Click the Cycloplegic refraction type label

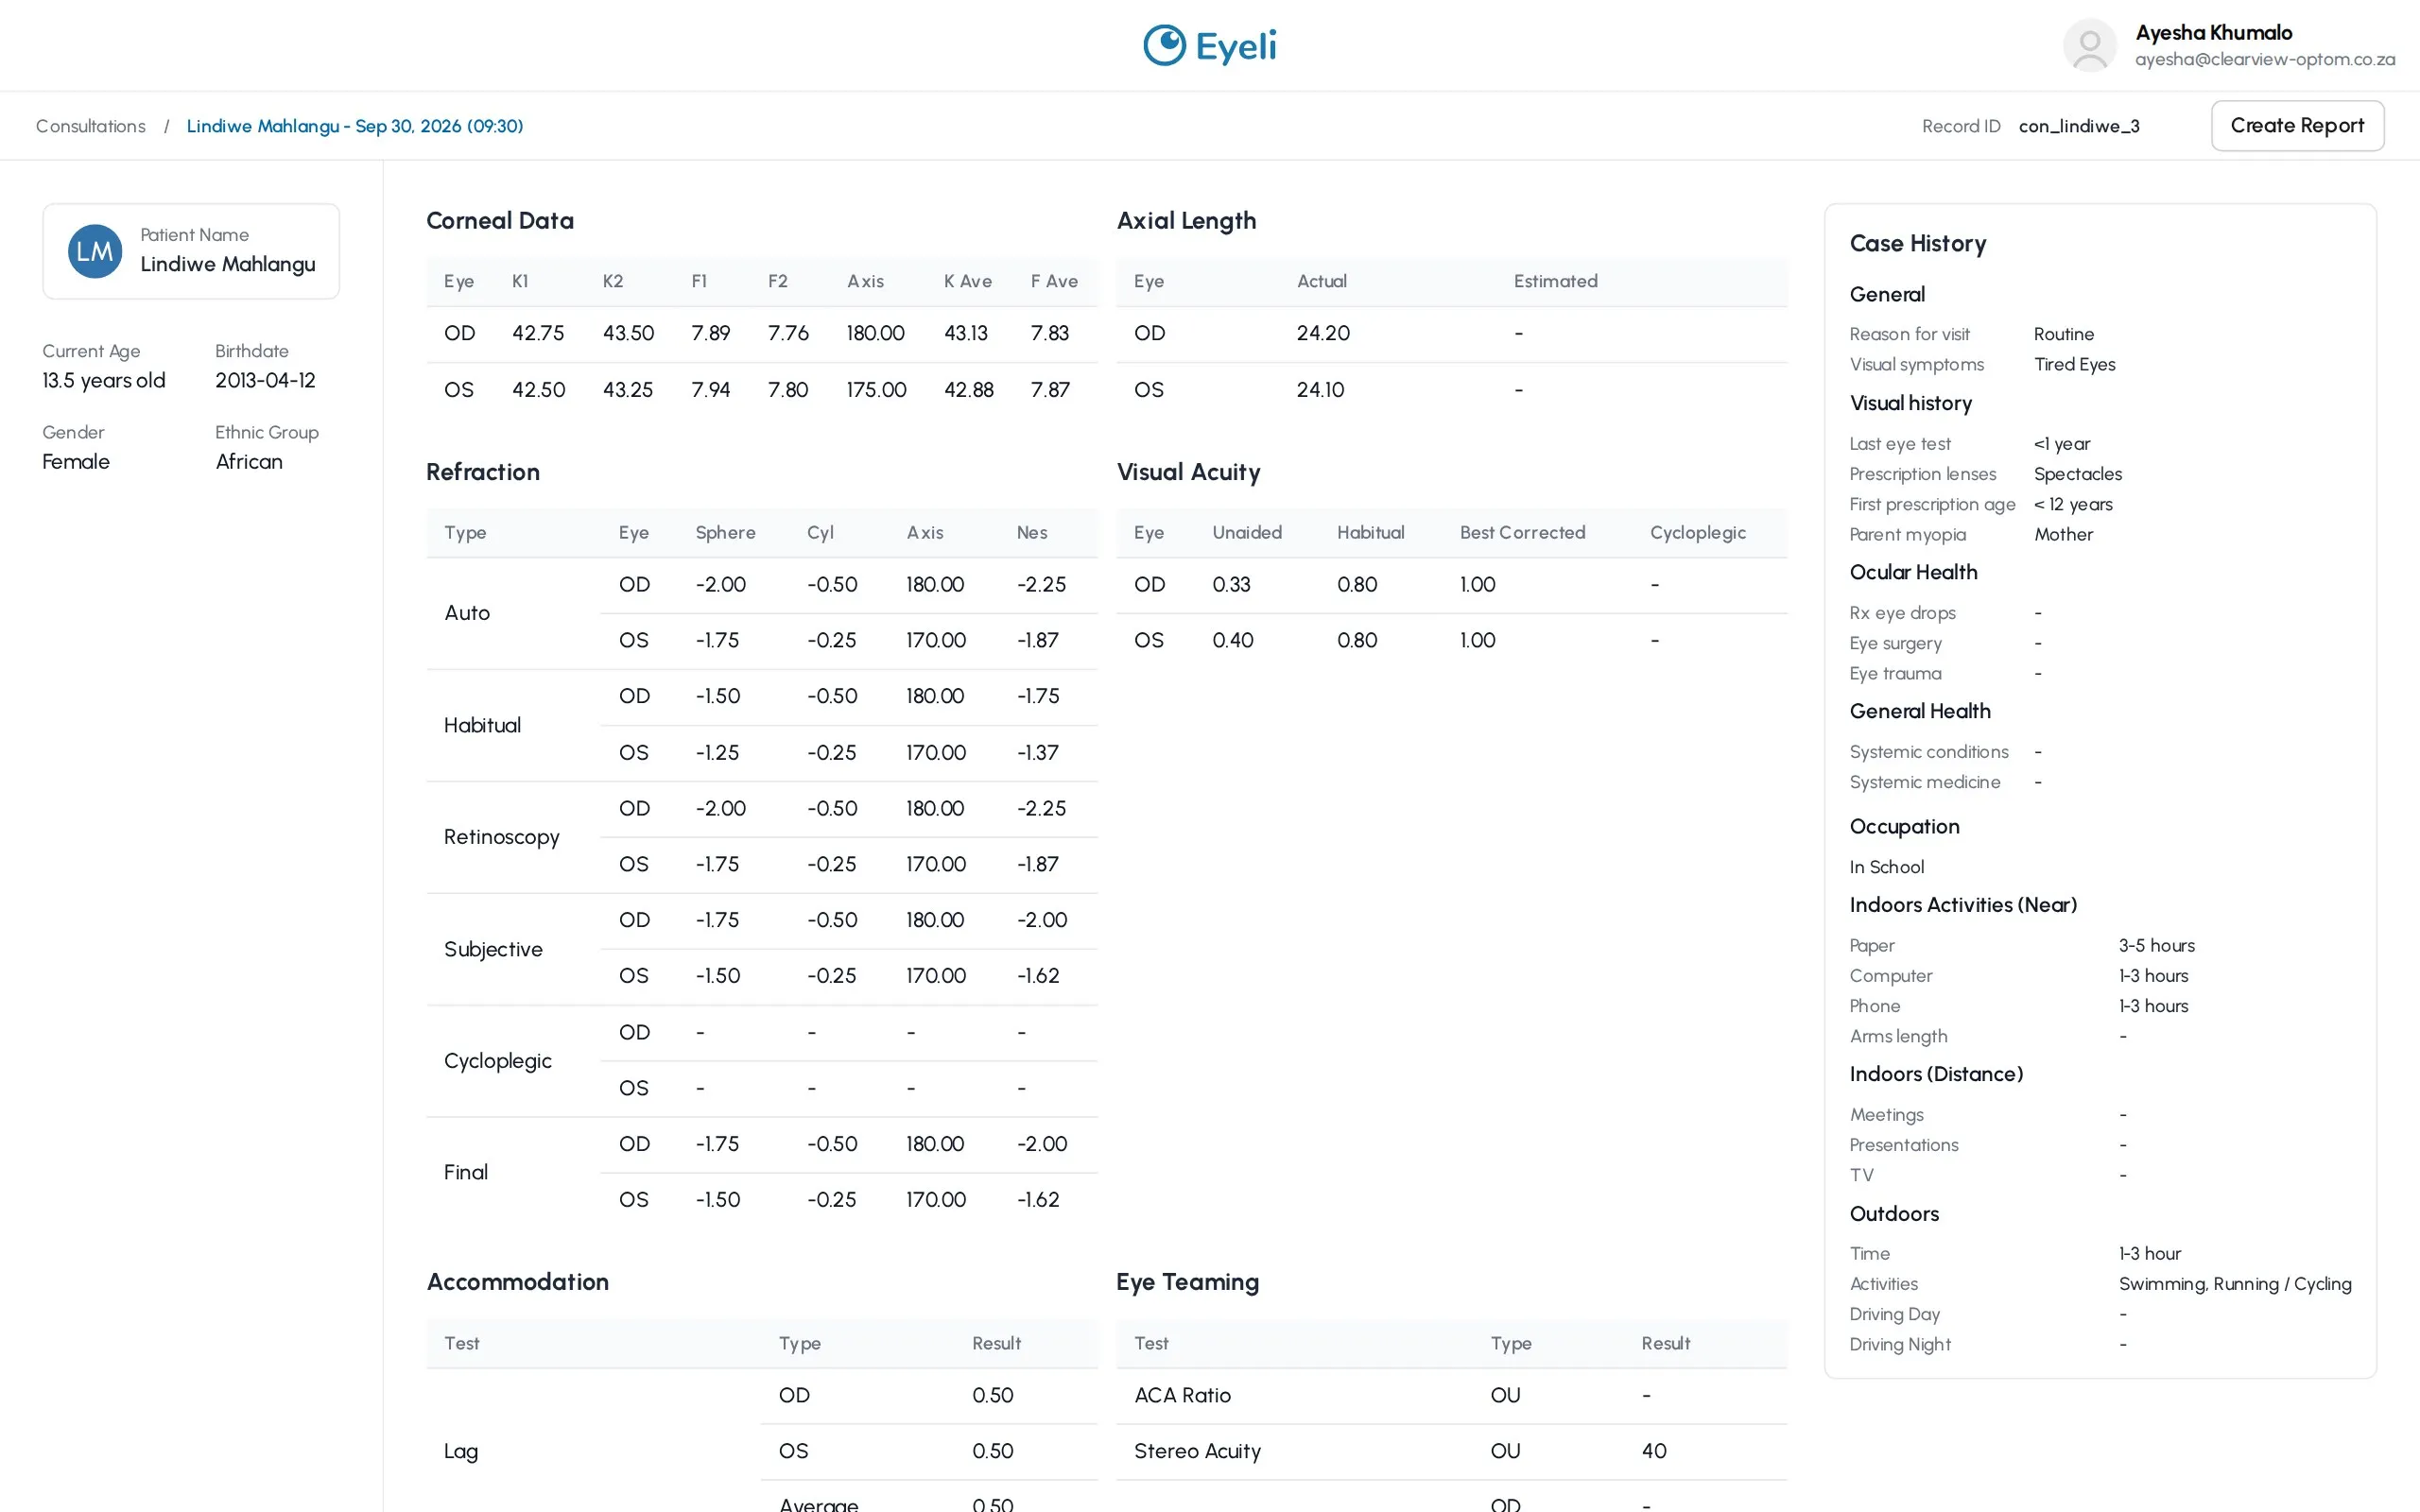[x=497, y=1061]
